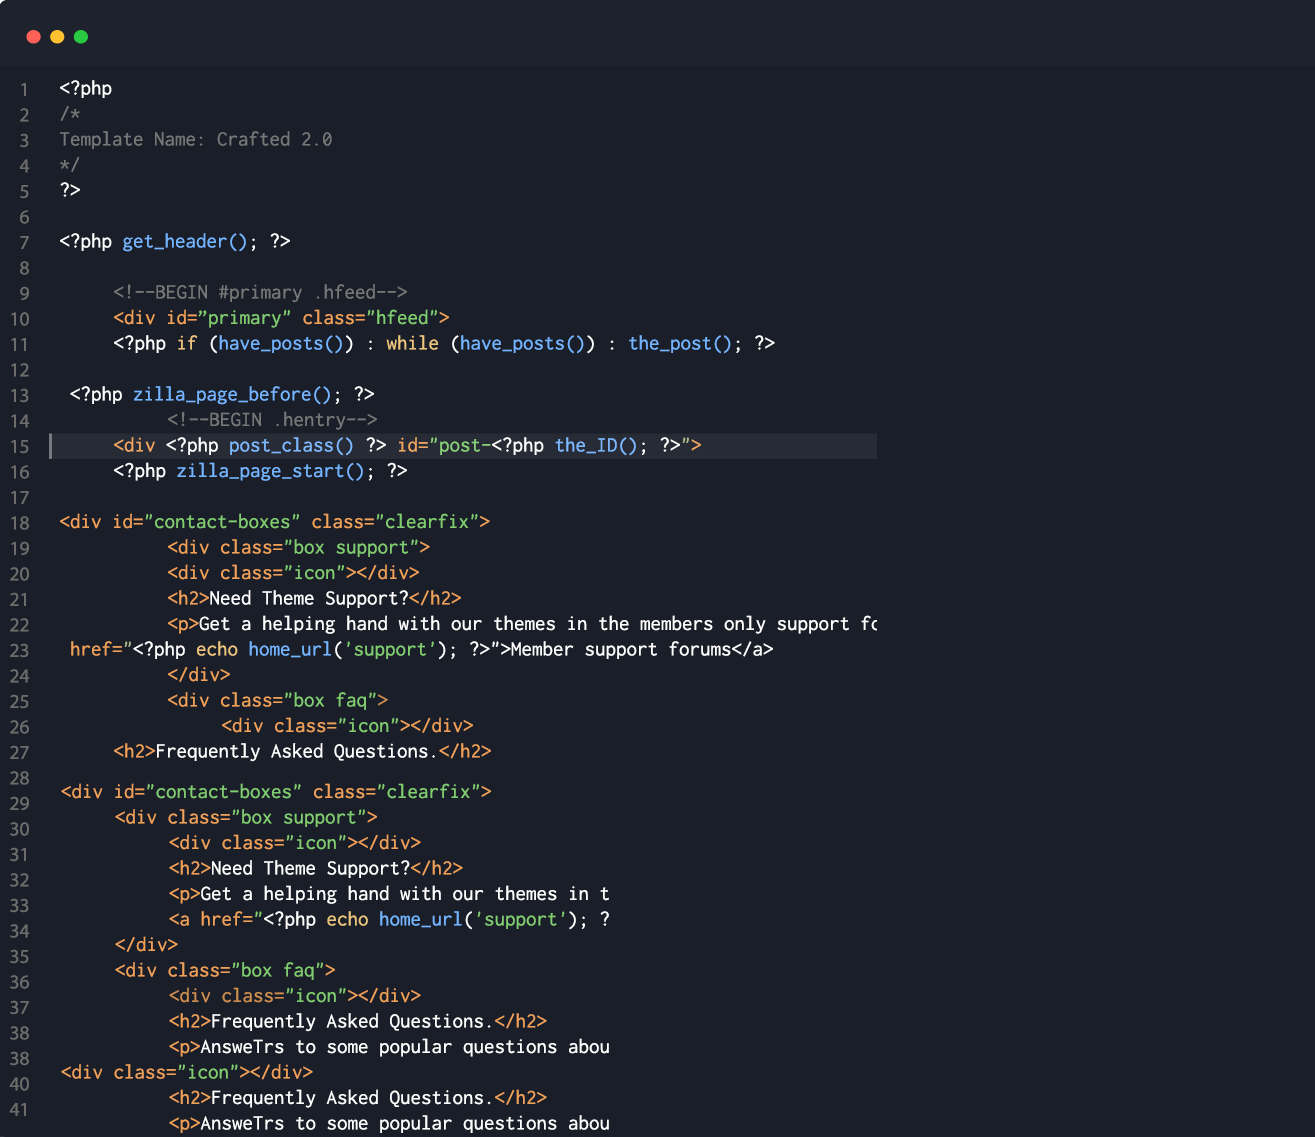The height and width of the screenshot is (1137, 1315).
Task: Click the yellow minimize window button
Action: coord(57,37)
